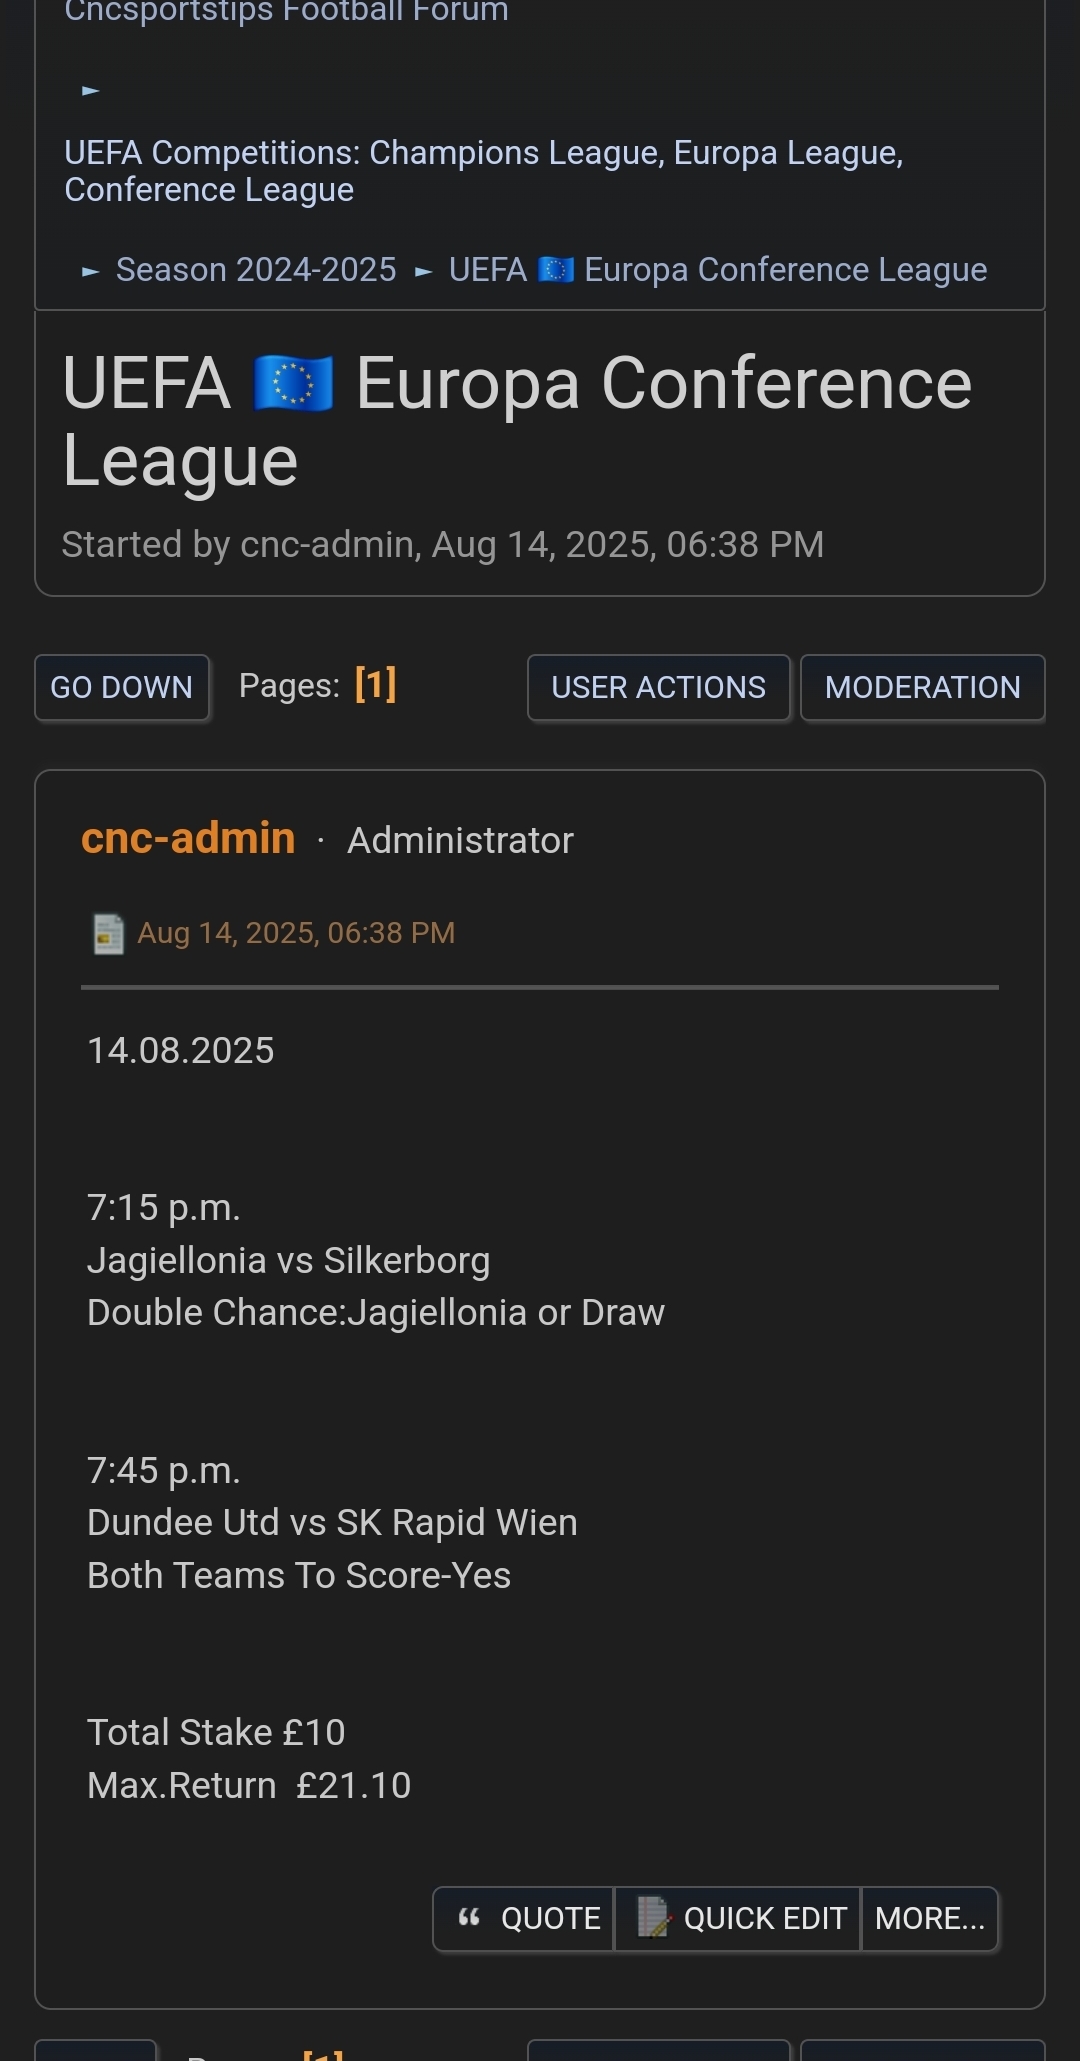Click the UEFA Europa Conference League heading

(x=516, y=421)
